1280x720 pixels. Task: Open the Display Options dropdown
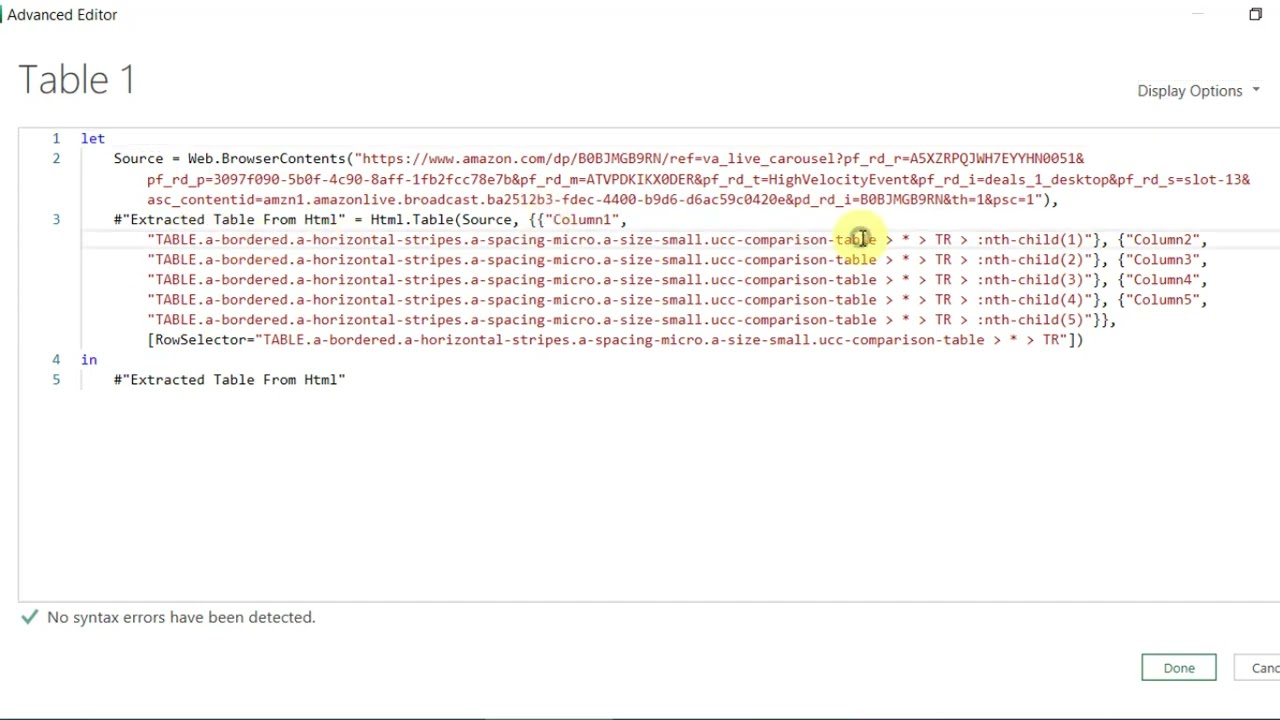(x=1198, y=91)
